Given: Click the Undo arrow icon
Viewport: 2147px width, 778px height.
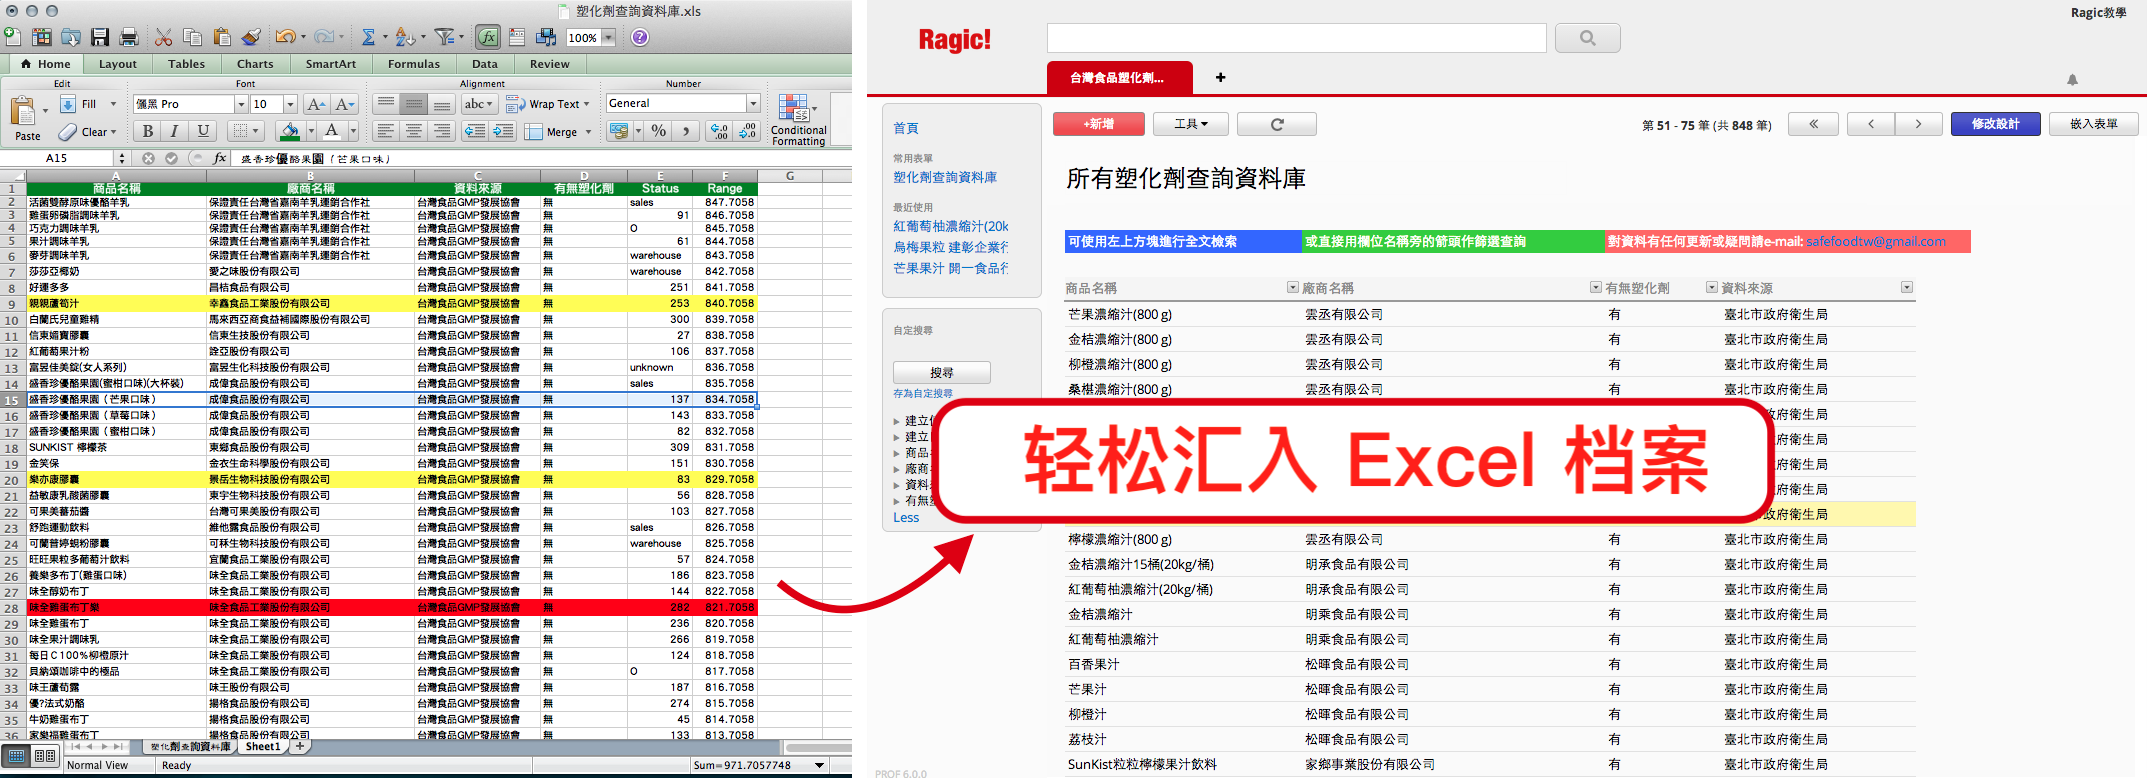Looking at the screenshot, I should [285, 37].
